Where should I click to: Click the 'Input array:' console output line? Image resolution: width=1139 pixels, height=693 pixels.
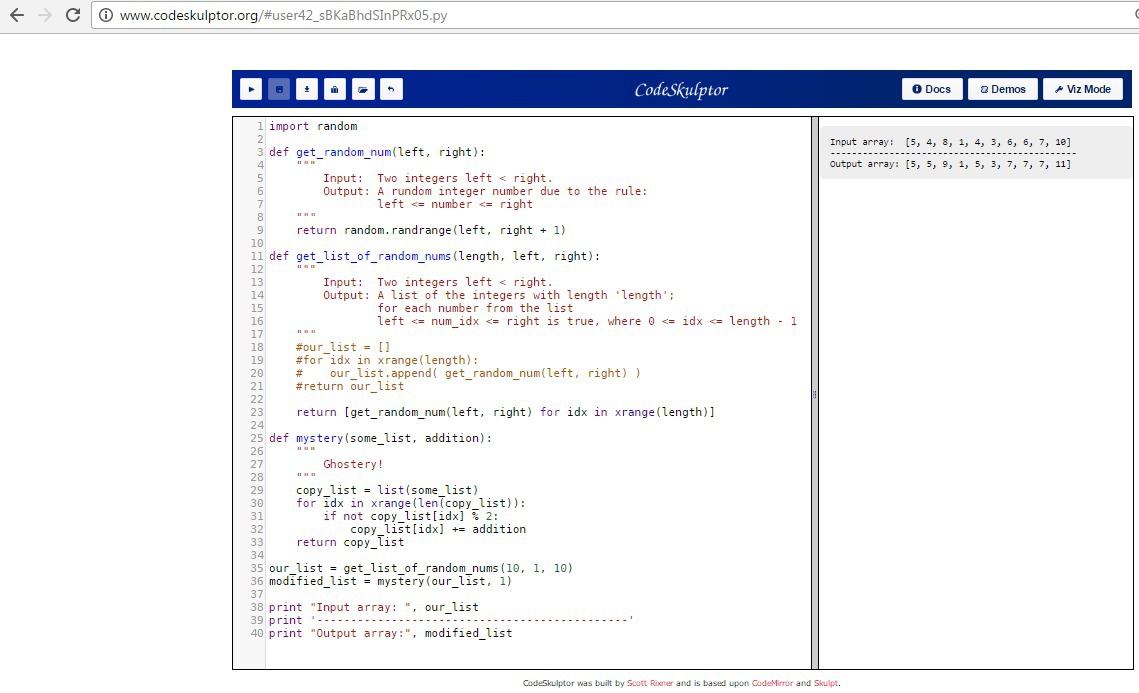pos(950,142)
